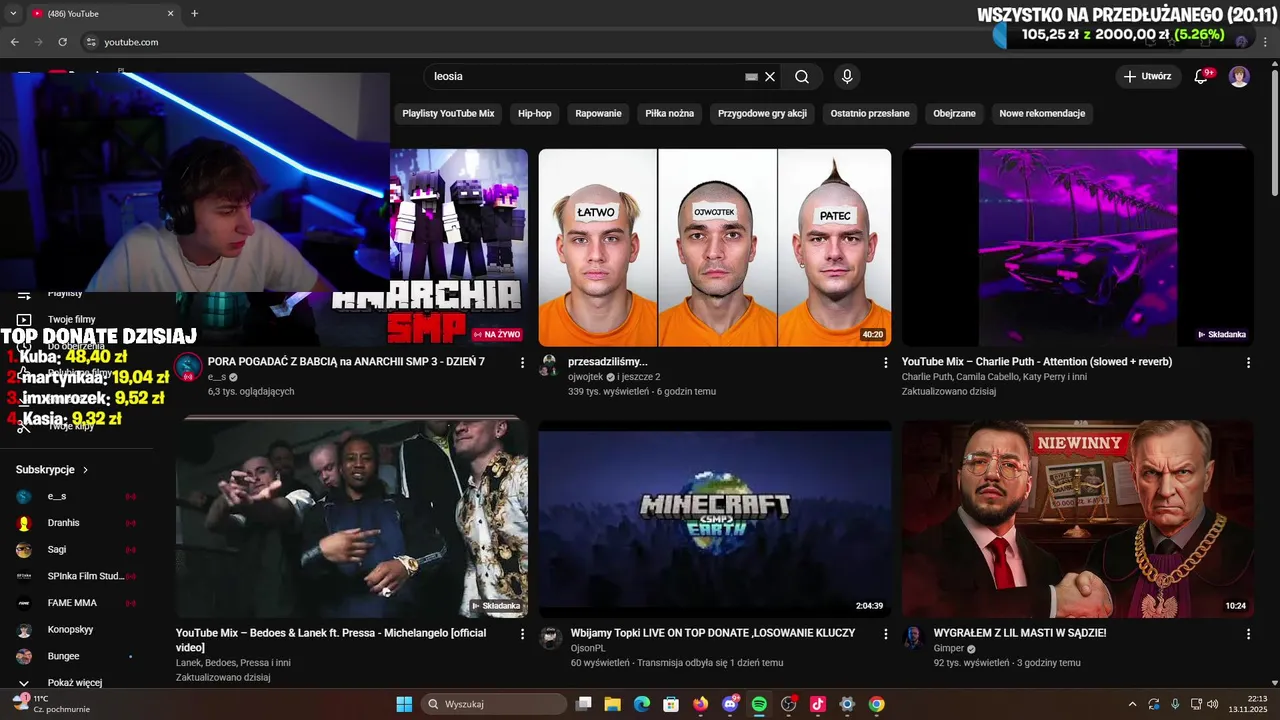Open File Explorer from the taskbar
The image size is (1280, 720).
coord(612,704)
